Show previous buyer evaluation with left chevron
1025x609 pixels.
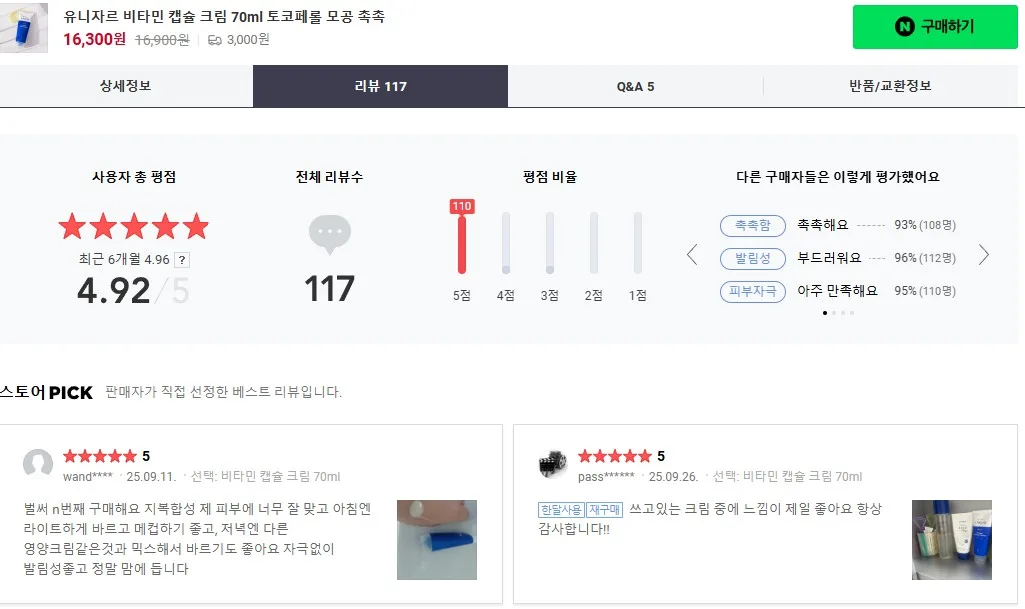692,255
